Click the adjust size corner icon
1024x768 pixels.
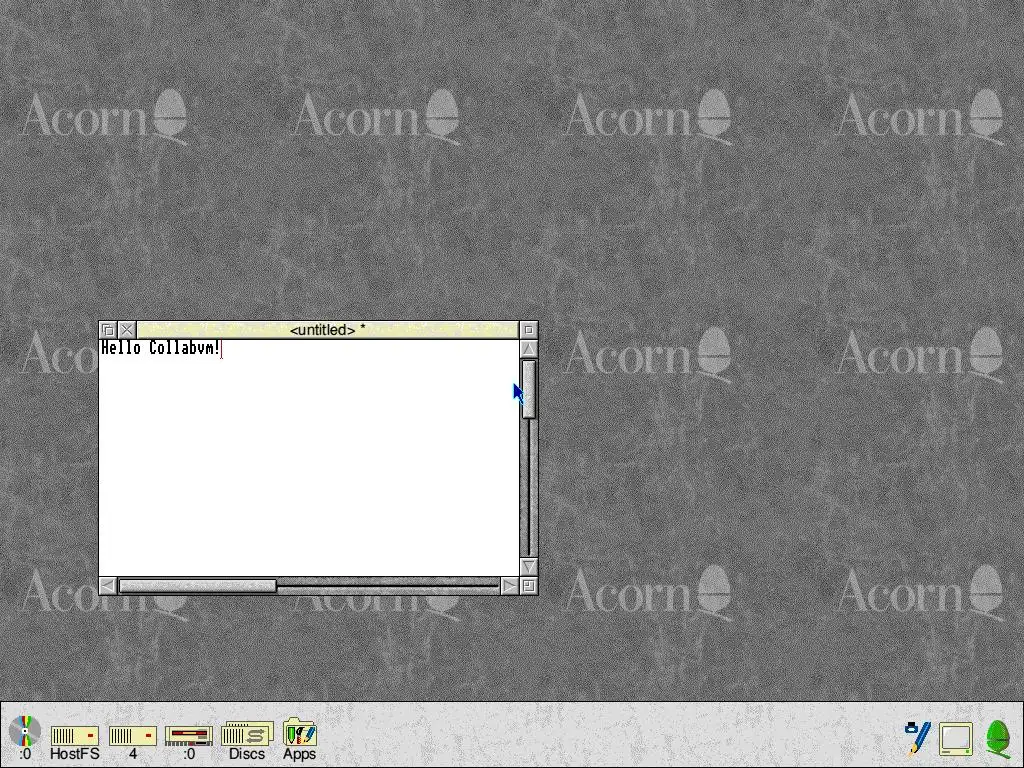(528, 586)
